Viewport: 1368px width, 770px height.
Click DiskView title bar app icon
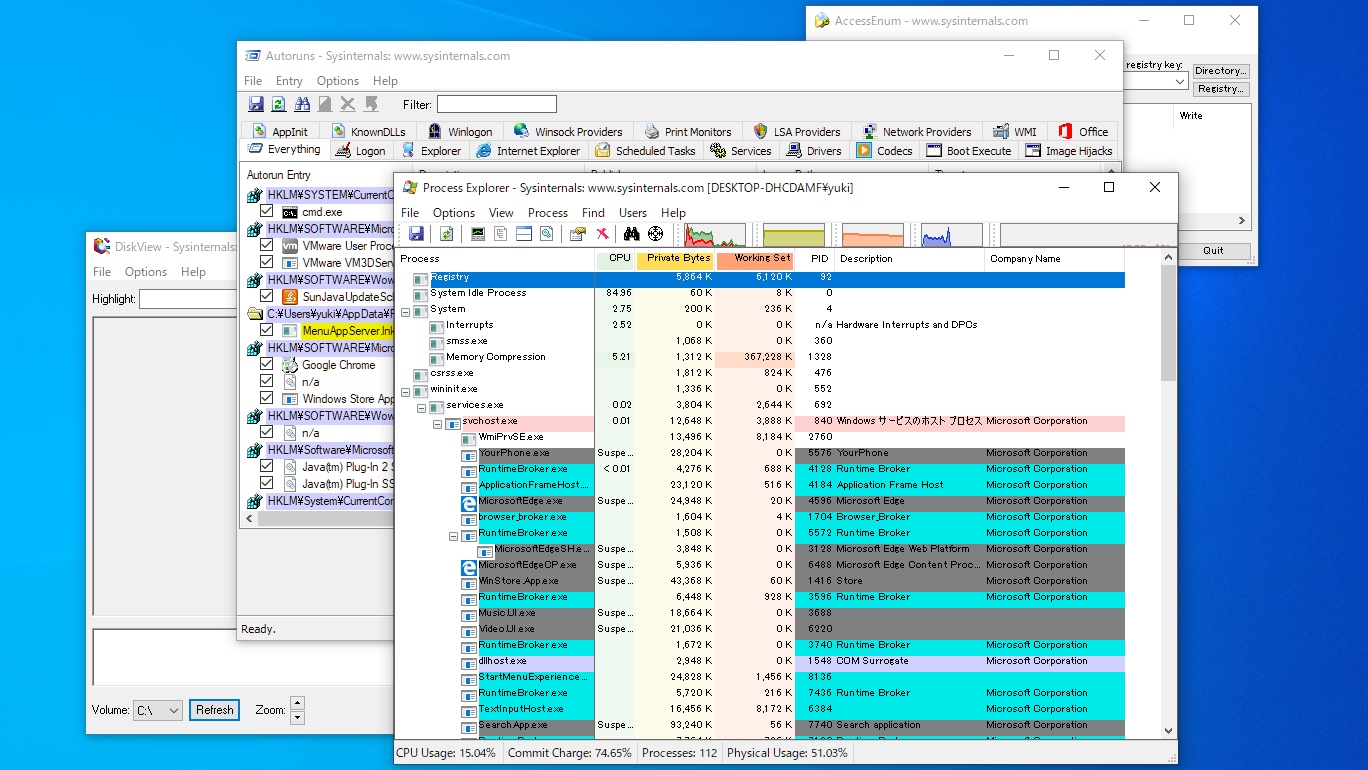click(101, 246)
